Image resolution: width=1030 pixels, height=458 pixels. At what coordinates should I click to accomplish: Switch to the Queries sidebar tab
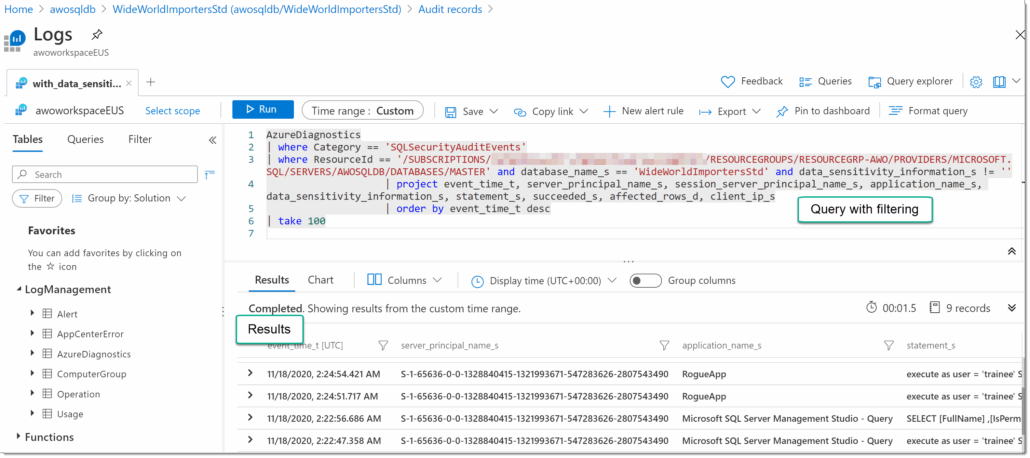point(85,139)
